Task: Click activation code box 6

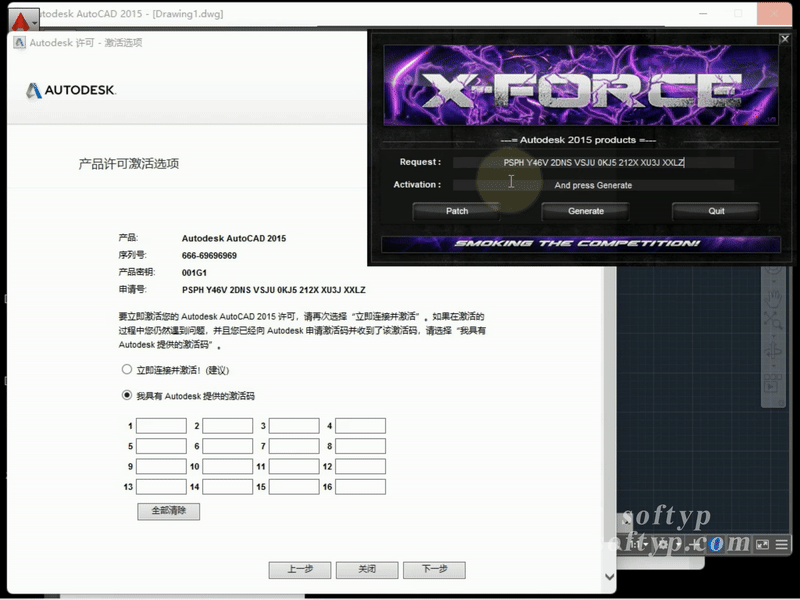Action: click(x=228, y=446)
